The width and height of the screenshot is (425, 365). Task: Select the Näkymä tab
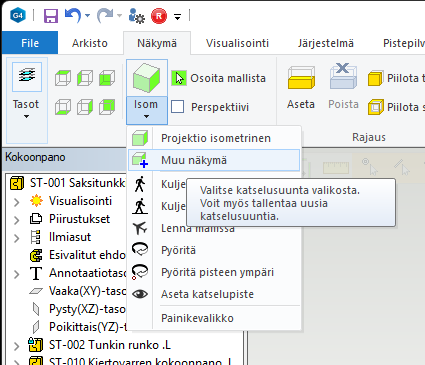pos(157,43)
